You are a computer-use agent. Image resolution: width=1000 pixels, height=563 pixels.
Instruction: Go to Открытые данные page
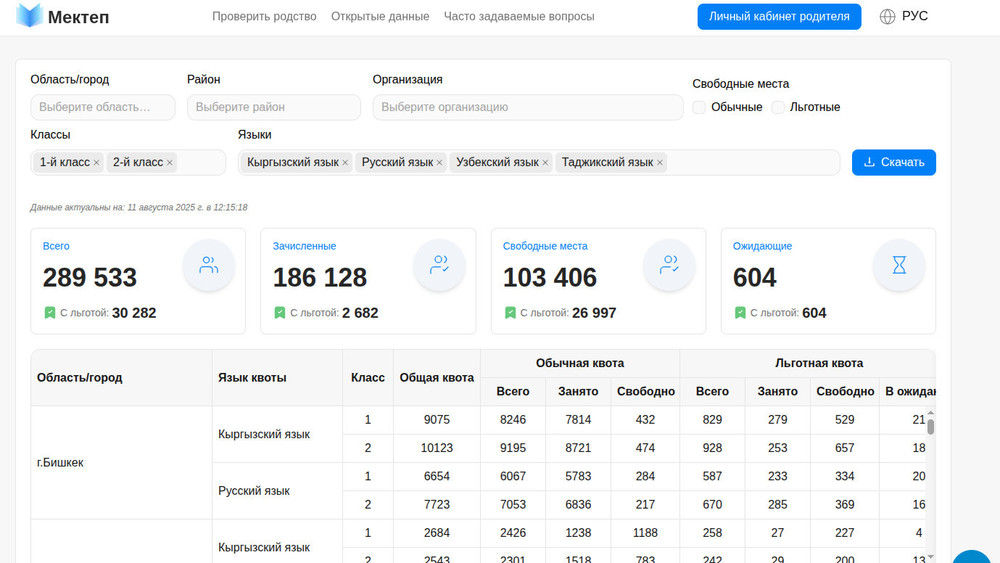pos(380,17)
